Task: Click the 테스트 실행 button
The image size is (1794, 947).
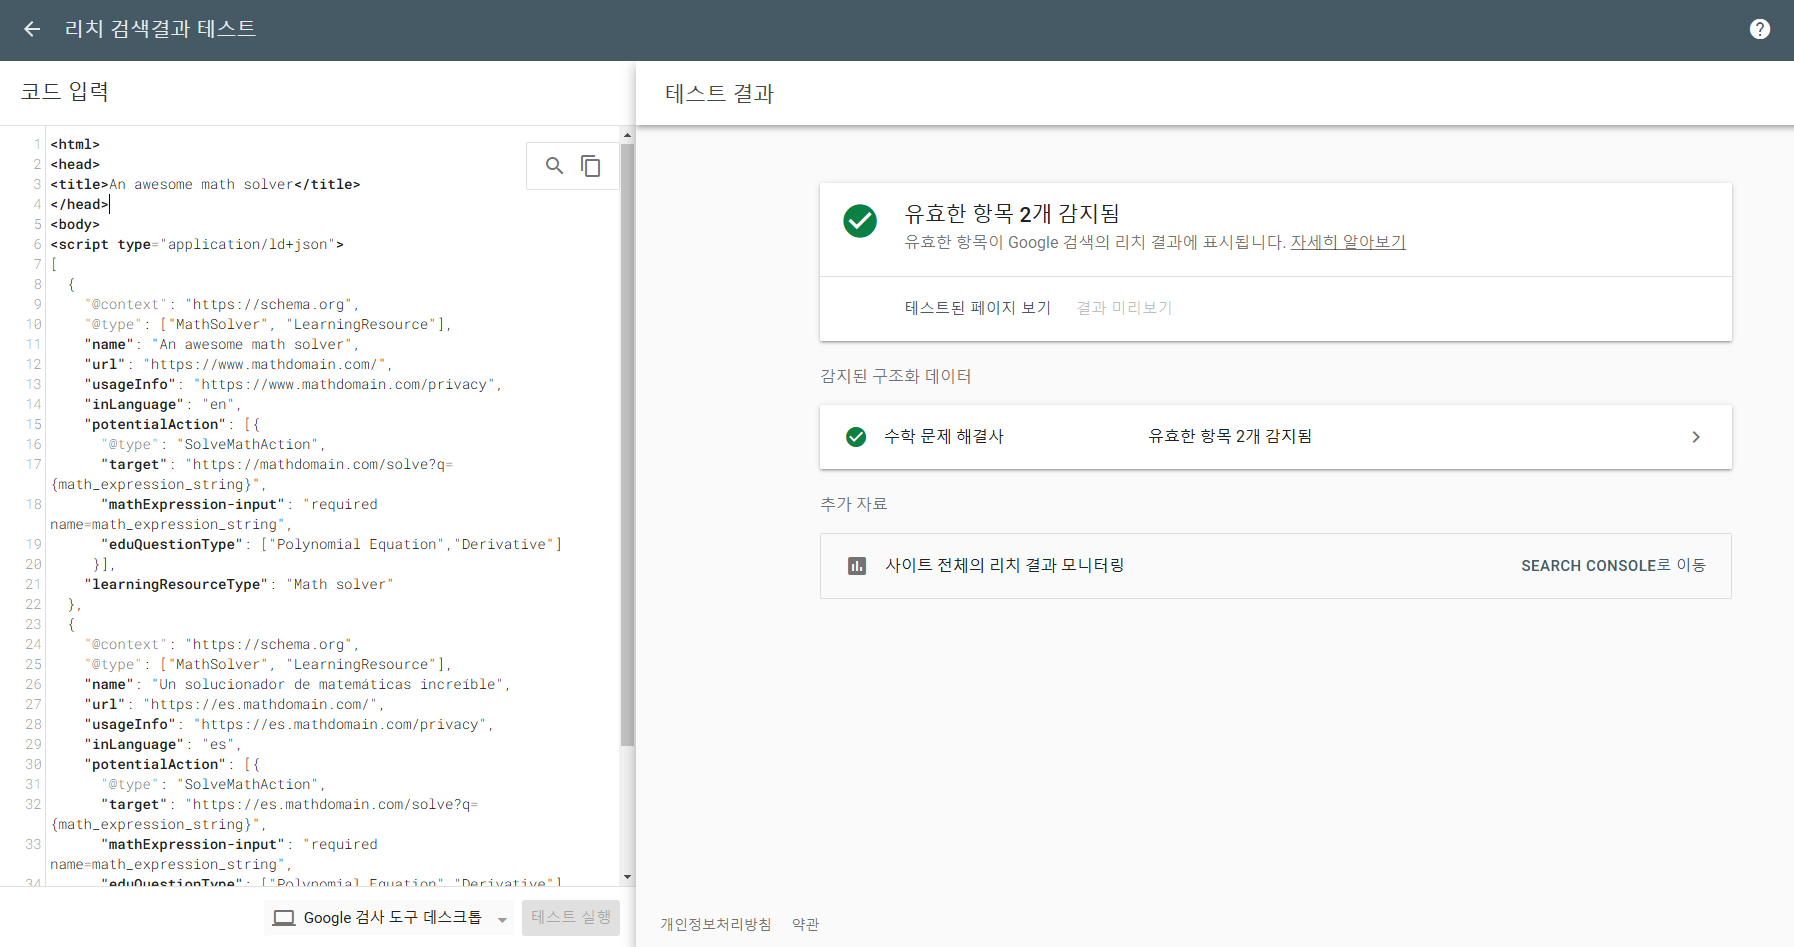Action: [x=571, y=917]
